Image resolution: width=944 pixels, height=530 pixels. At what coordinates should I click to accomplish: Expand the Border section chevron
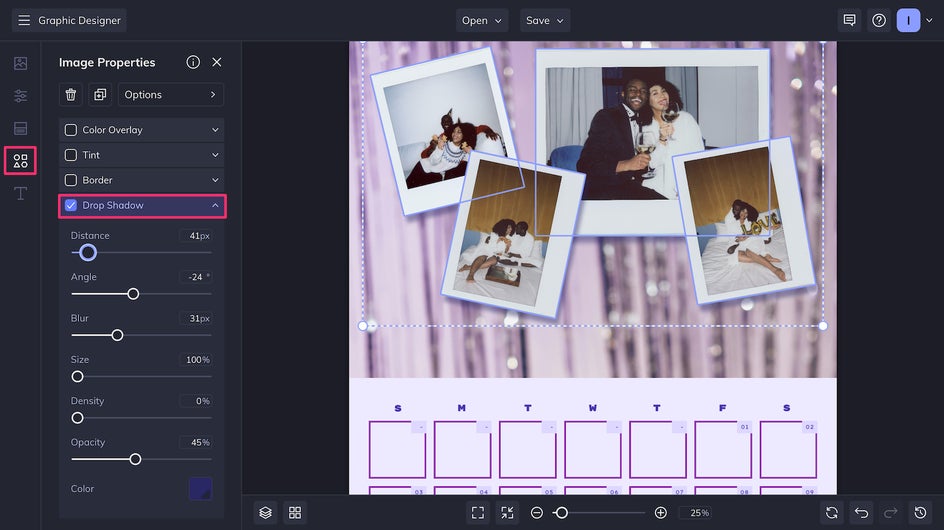215,180
